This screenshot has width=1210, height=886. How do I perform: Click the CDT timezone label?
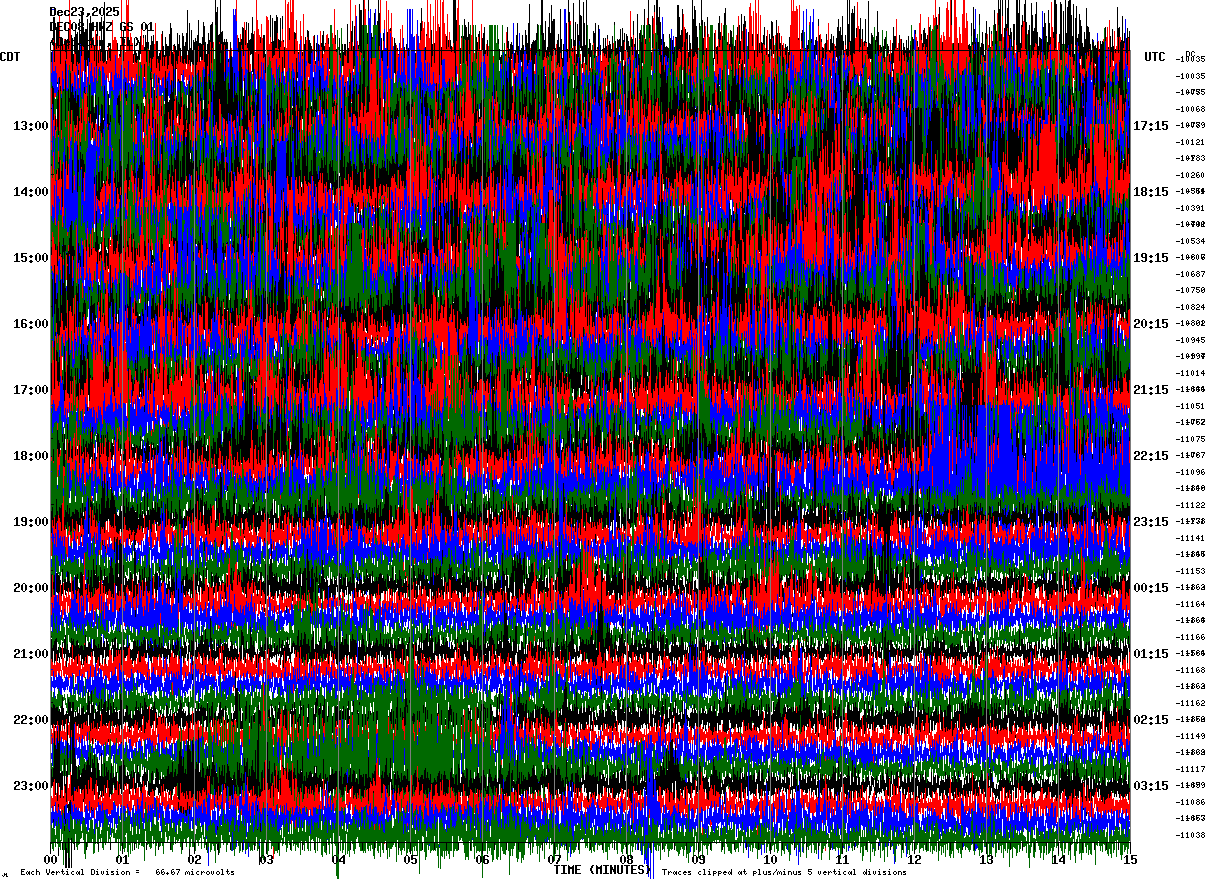pyautogui.click(x=10, y=57)
